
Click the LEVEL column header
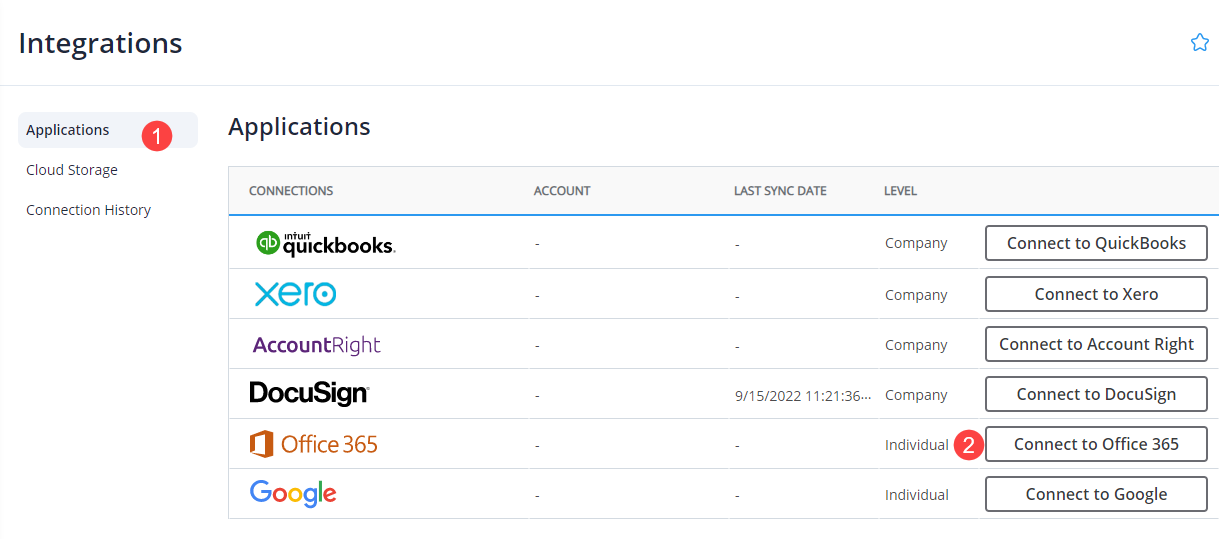pyautogui.click(x=900, y=191)
